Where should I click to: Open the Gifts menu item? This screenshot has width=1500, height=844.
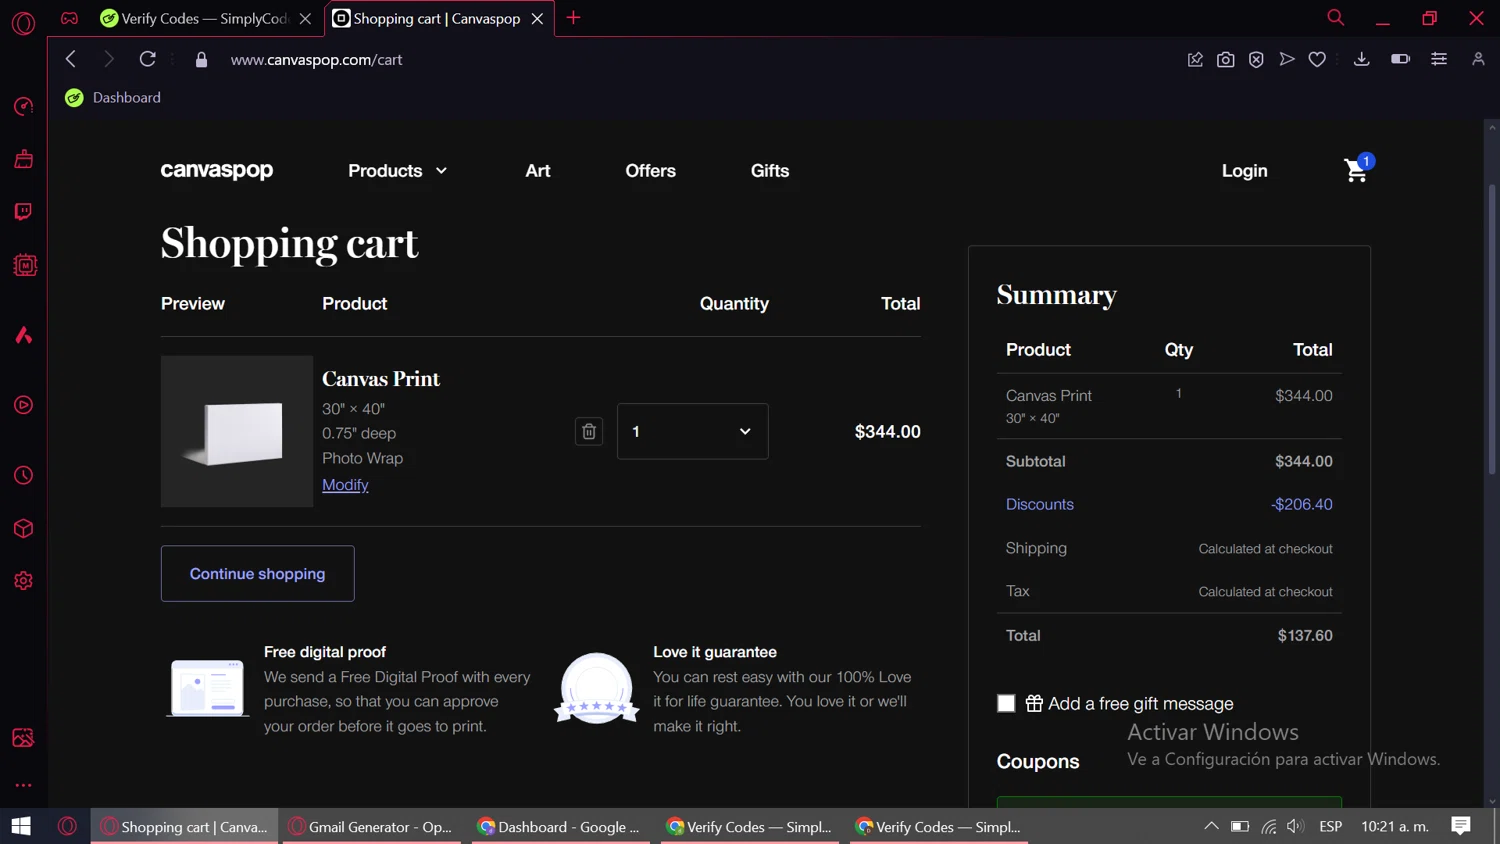click(x=770, y=171)
